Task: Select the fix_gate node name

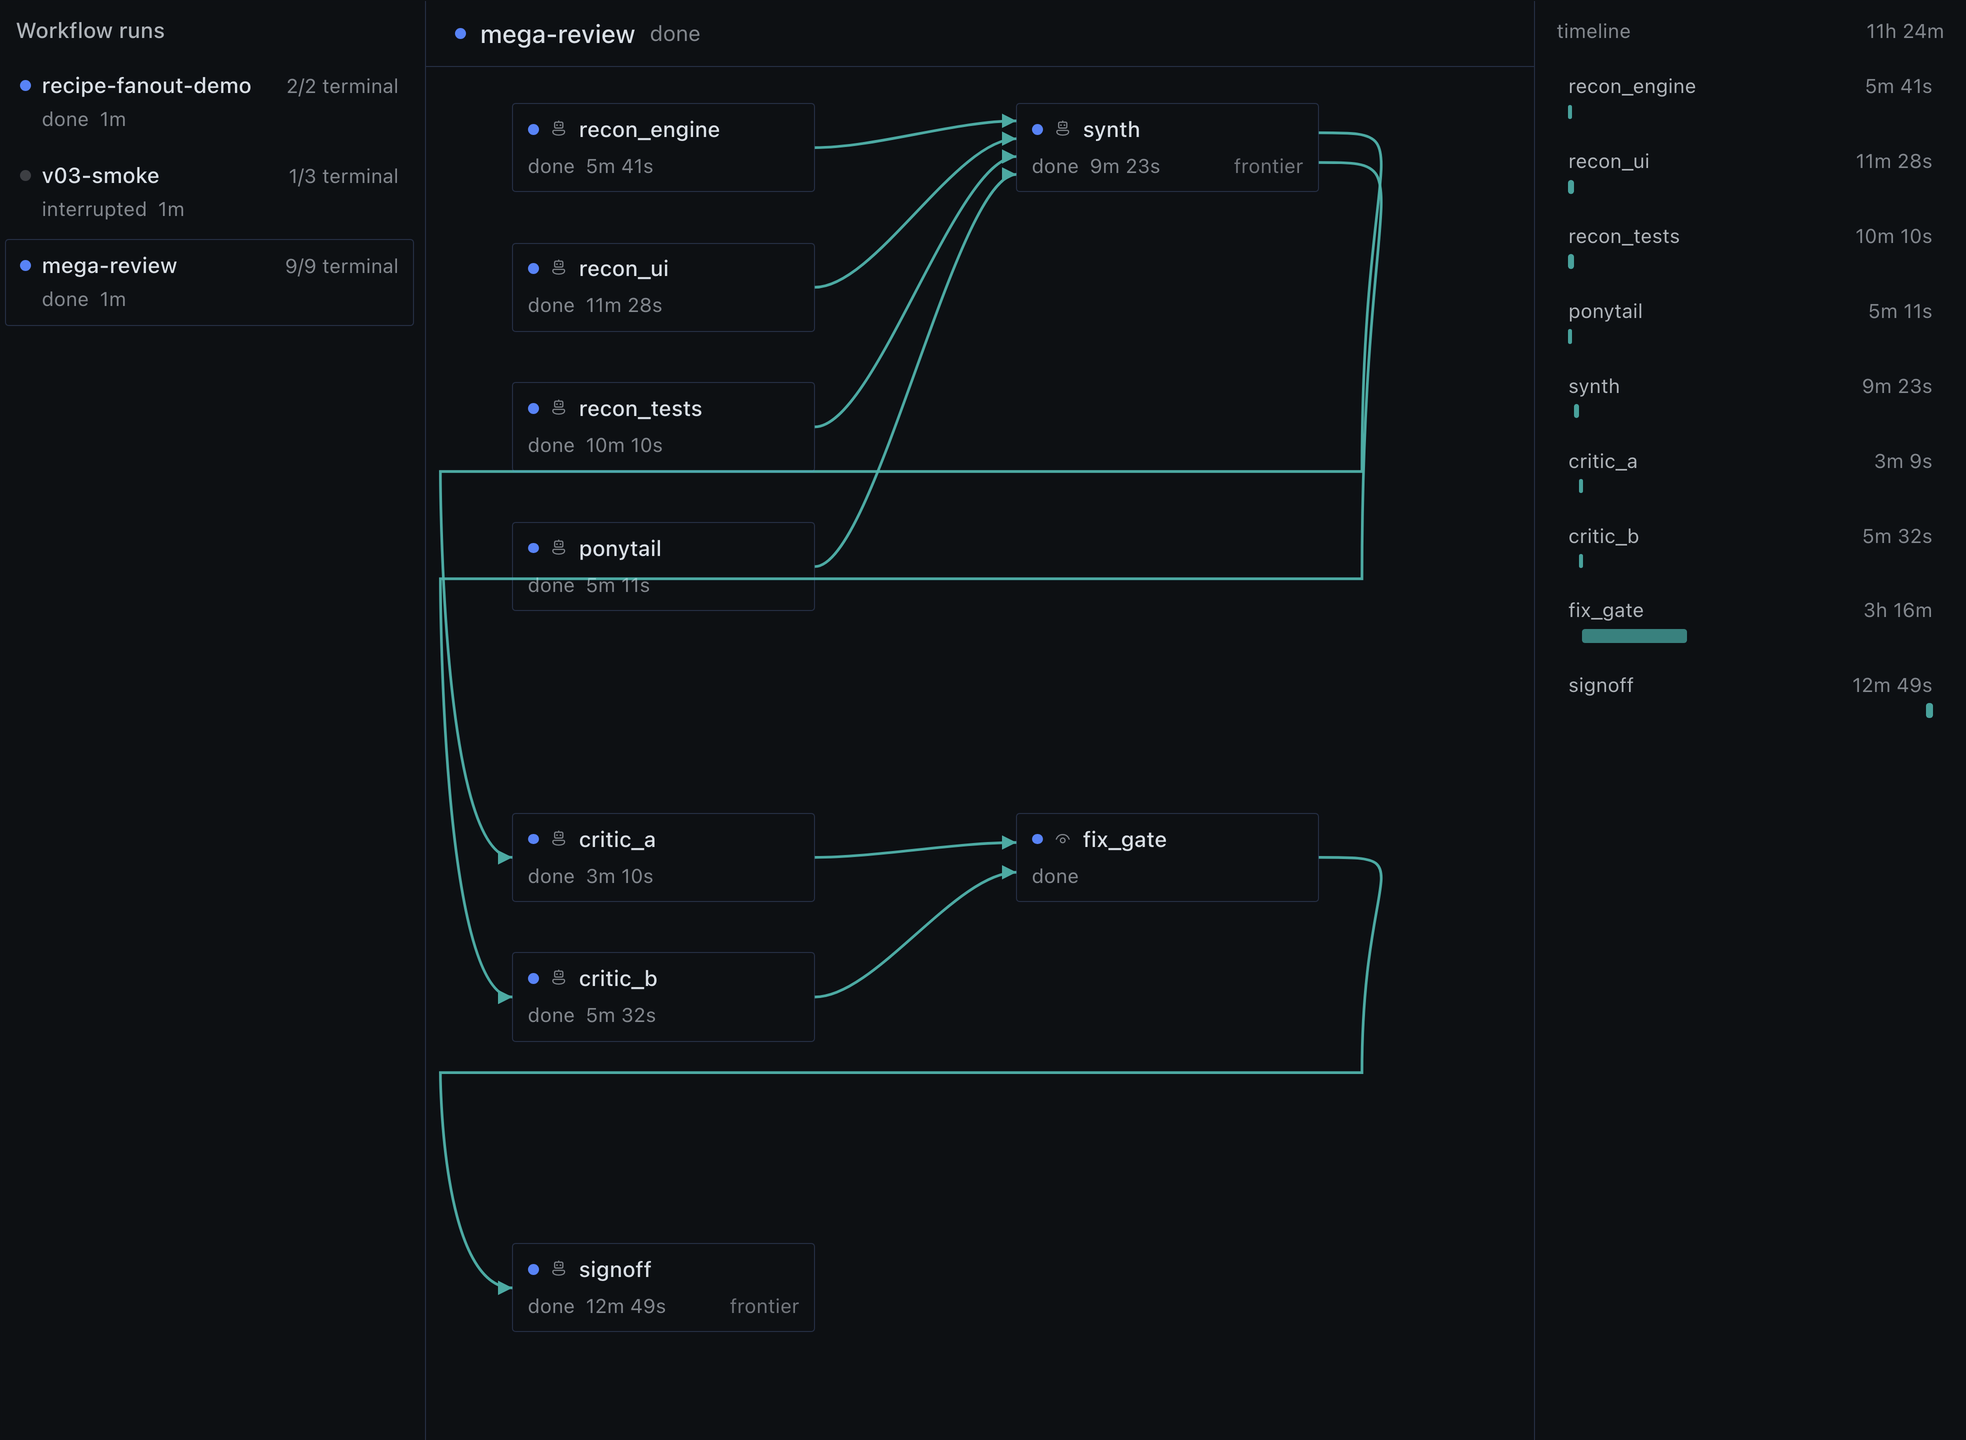Action: 1124,840
